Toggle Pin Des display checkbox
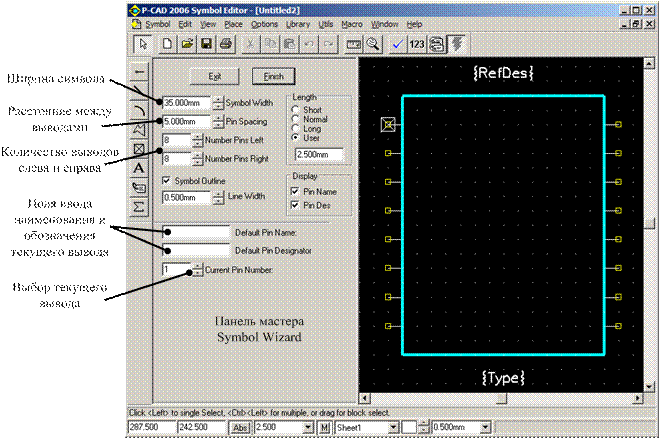 pos(295,205)
